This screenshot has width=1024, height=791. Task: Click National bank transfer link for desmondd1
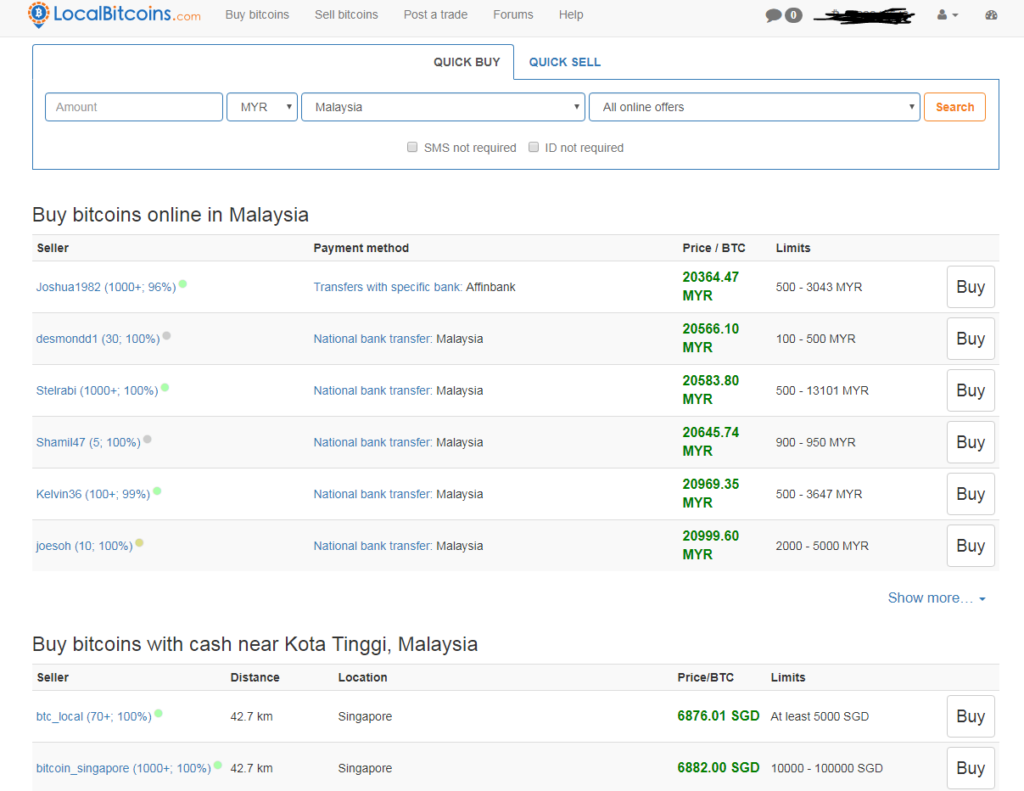click(373, 338)
